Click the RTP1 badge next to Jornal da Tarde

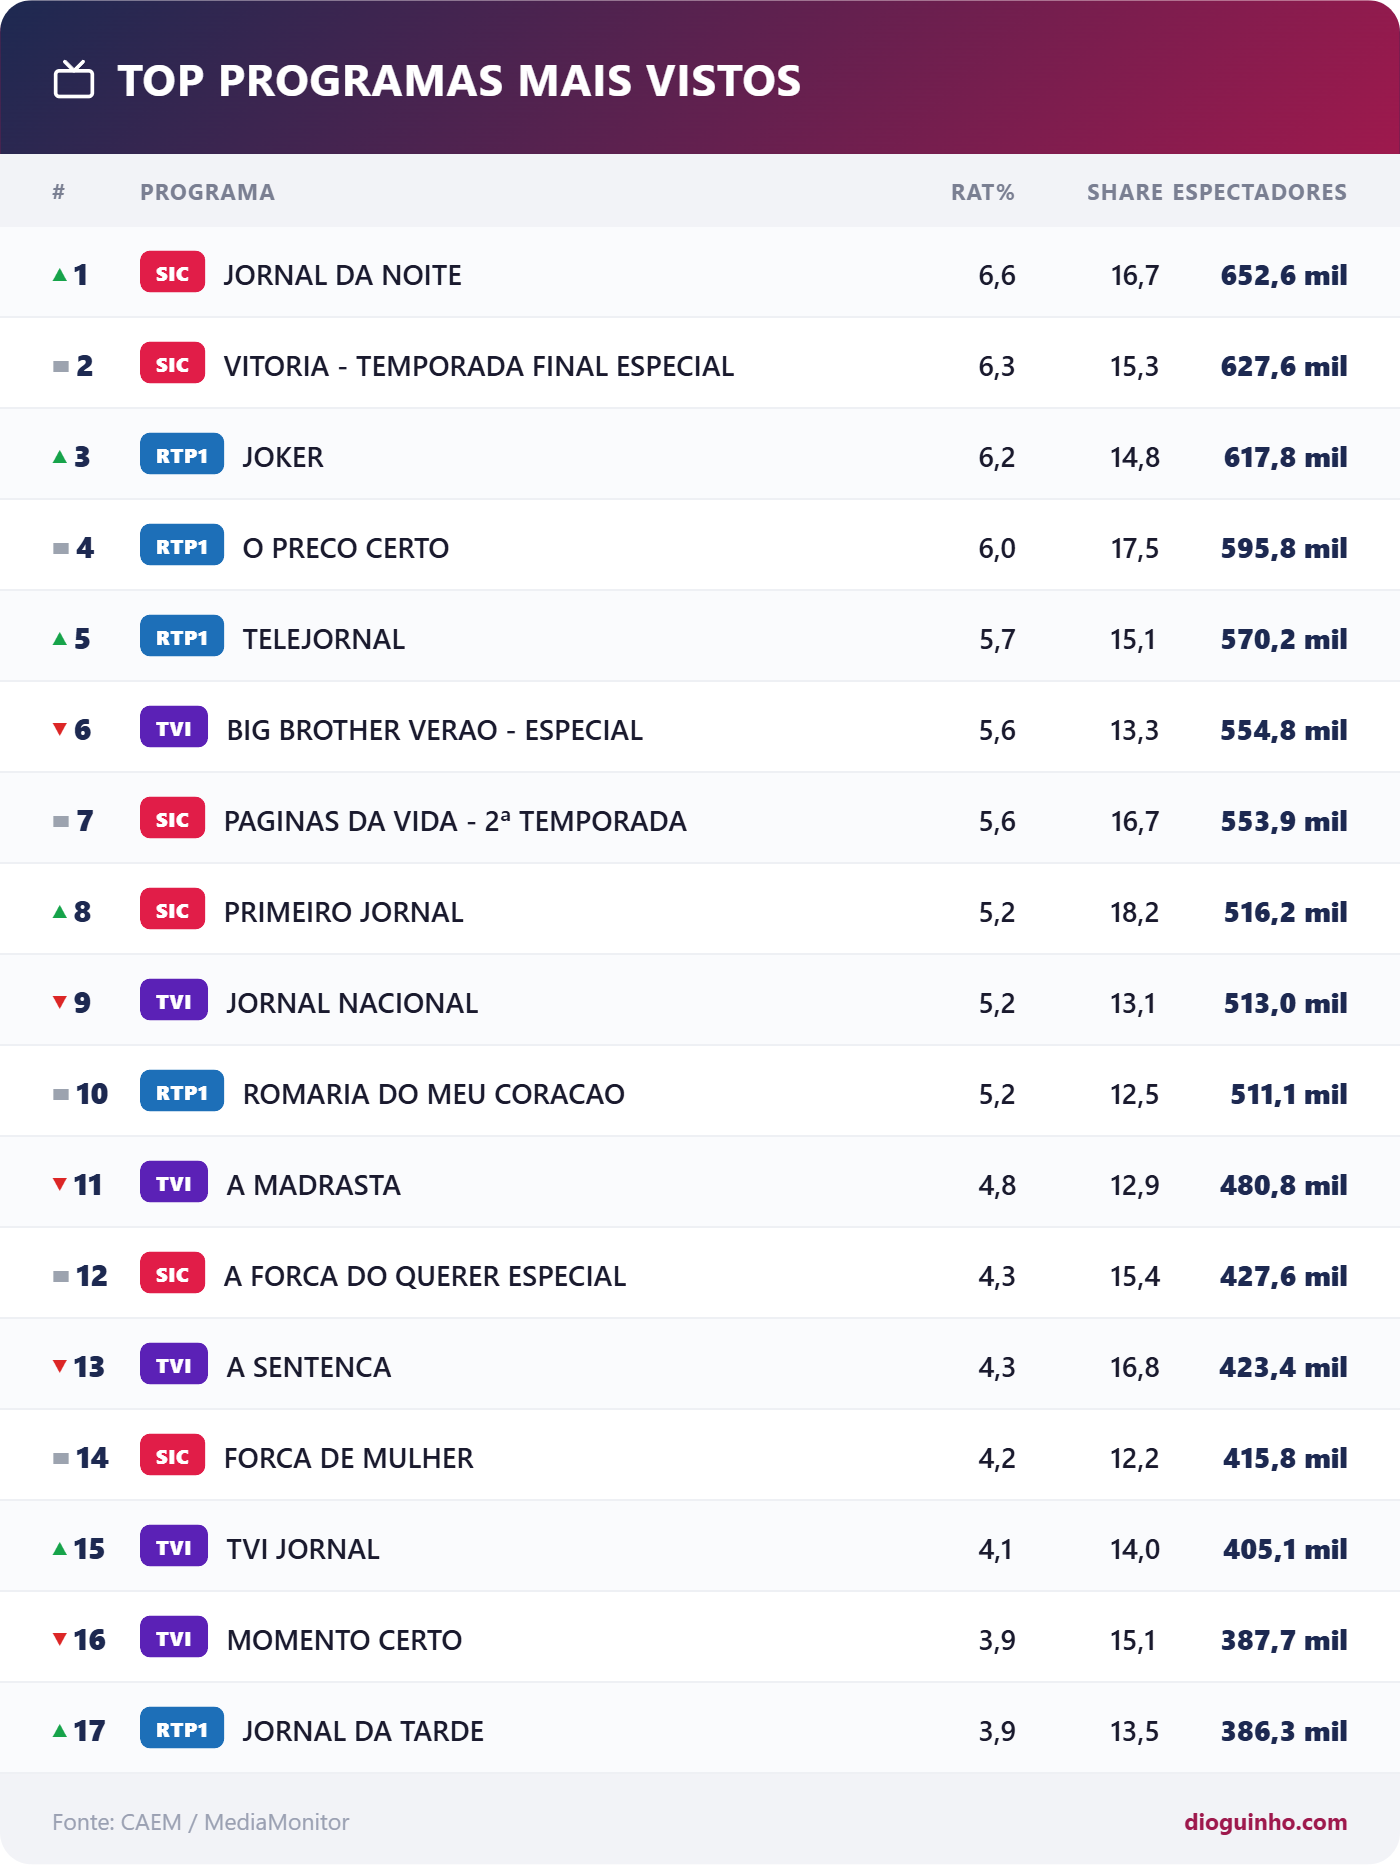pos(182,1729)
